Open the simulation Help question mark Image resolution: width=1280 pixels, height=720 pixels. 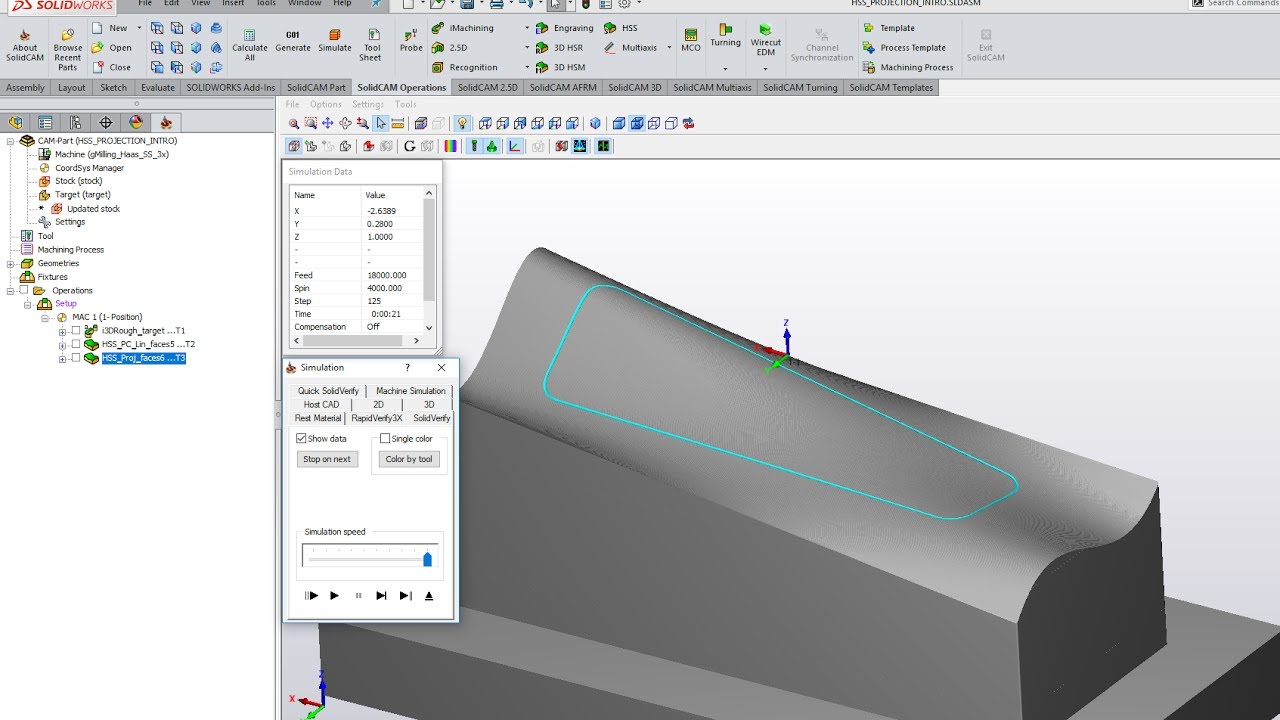(407, 368)
